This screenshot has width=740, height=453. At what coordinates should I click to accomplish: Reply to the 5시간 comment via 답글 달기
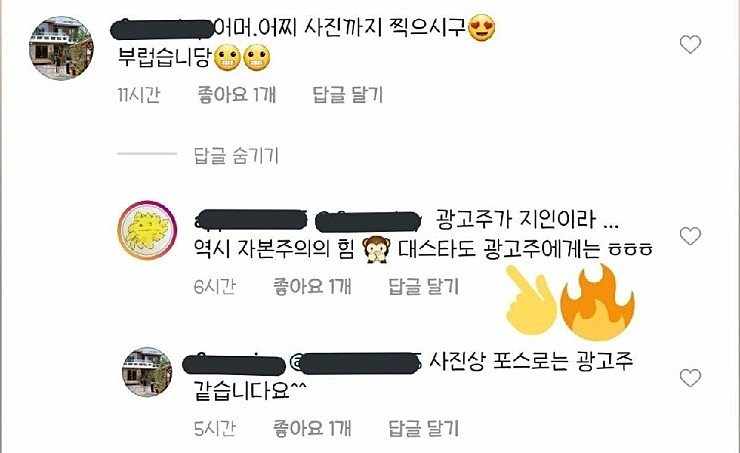pyautogui.click(x=424, y=428)
